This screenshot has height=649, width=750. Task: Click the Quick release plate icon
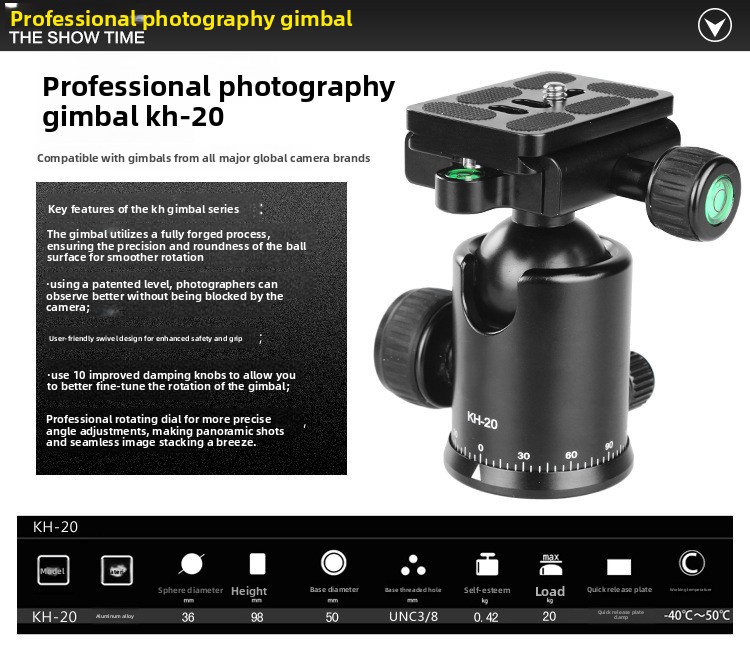[x=619, y=567]
